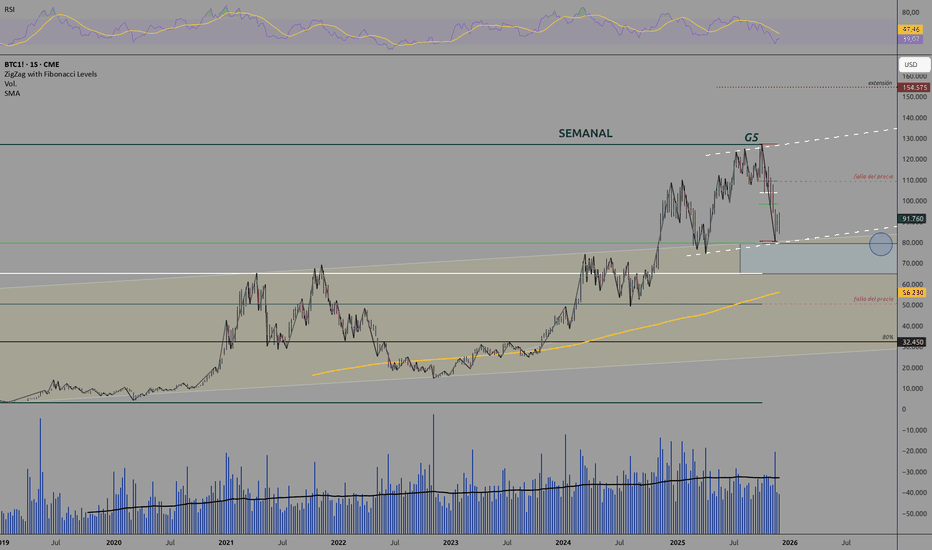The width and height of the screenshot is (932, 550).
Task: Click 2024 on the time axis
Action: tap(563, 542)
